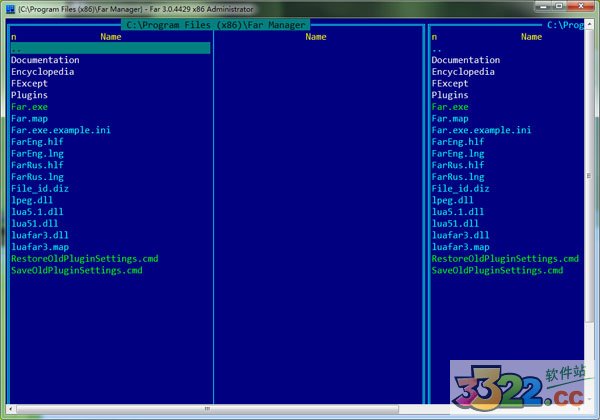Select luafar3.dll in left panel
The height and width of the screenshot is (420, 600).
point(40,235)
